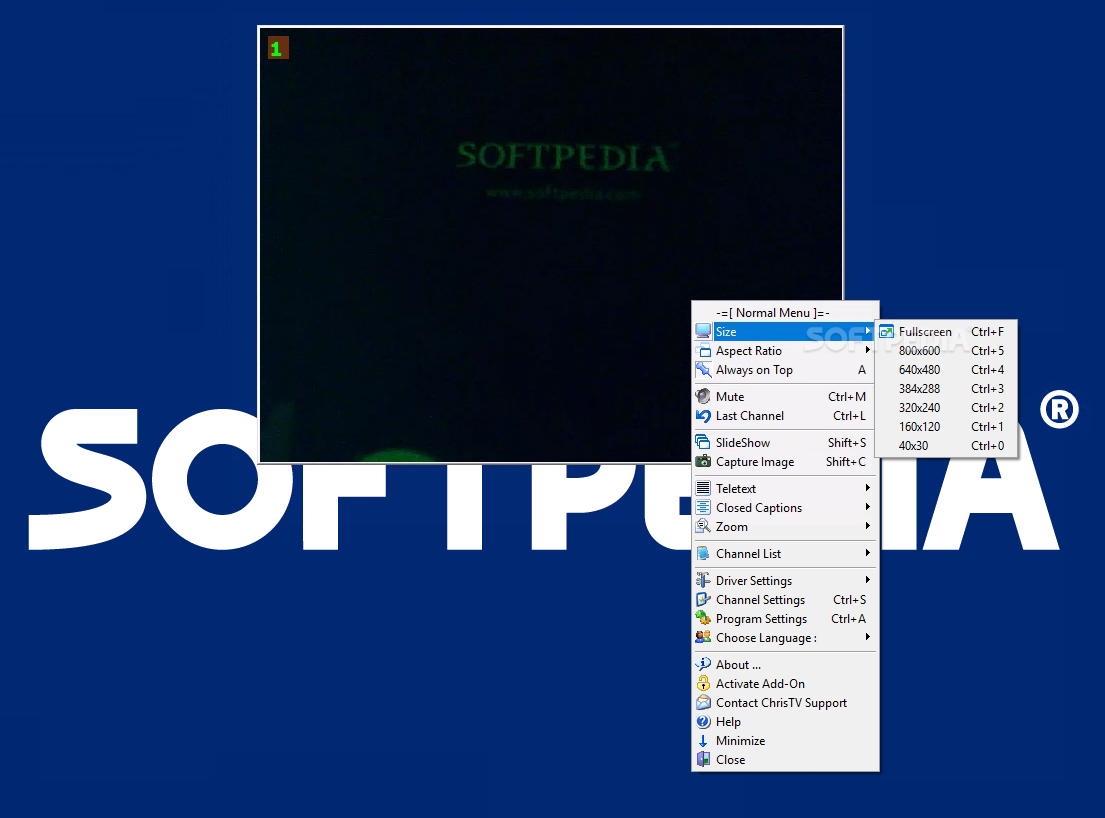1105x818 pixels.
Task: Click the people icon for Choose Language
Action: [x=703, y=637]
